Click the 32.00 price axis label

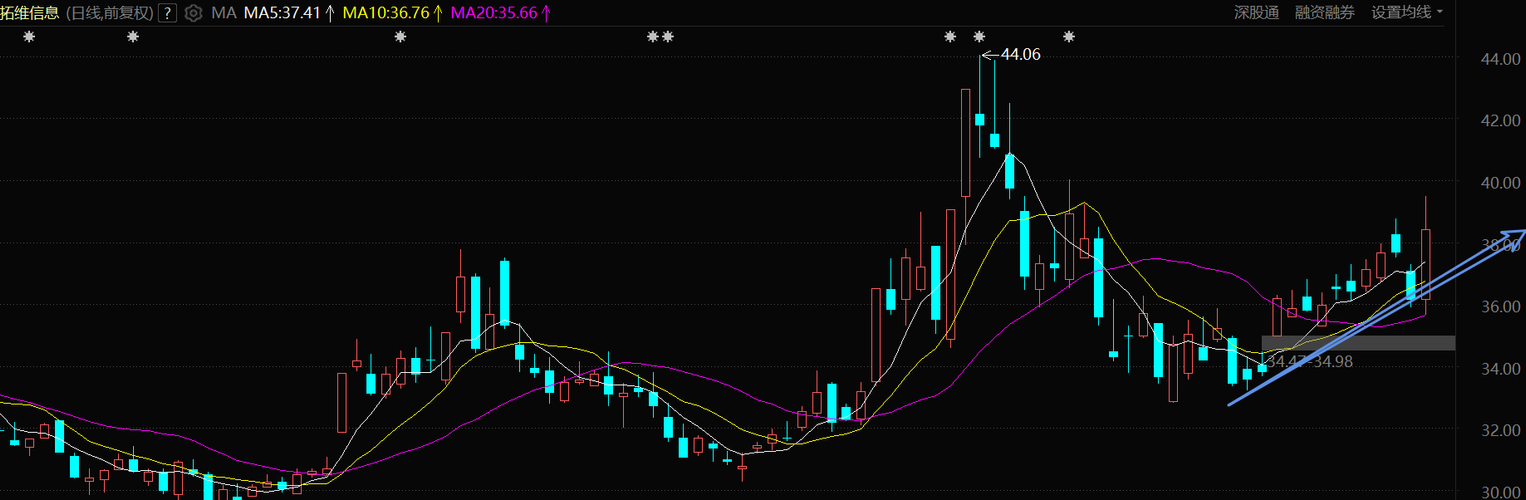(x=1500, y=430)
